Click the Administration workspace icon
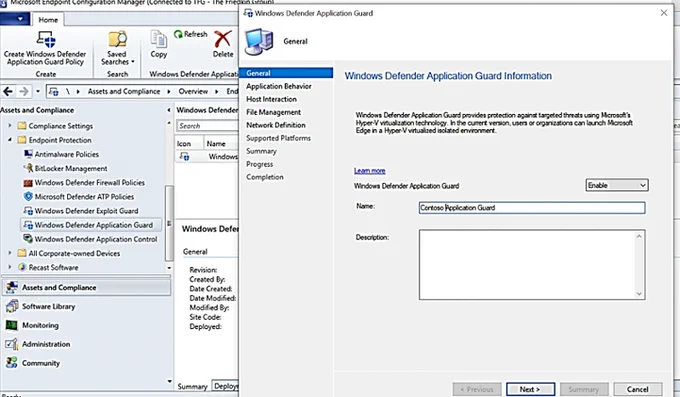680x397 pixels. point(12,344)
